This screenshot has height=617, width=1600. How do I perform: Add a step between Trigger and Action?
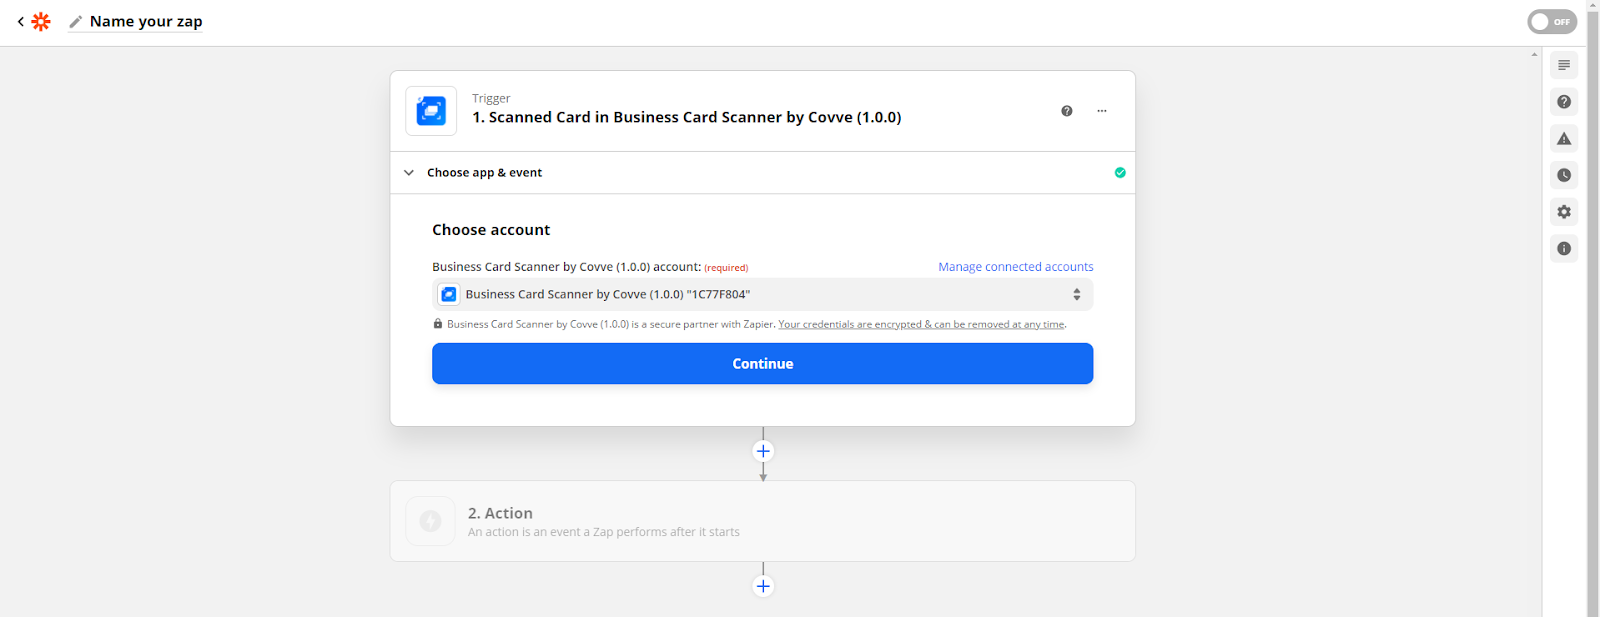pyautogui.click(x=763, y=451)
